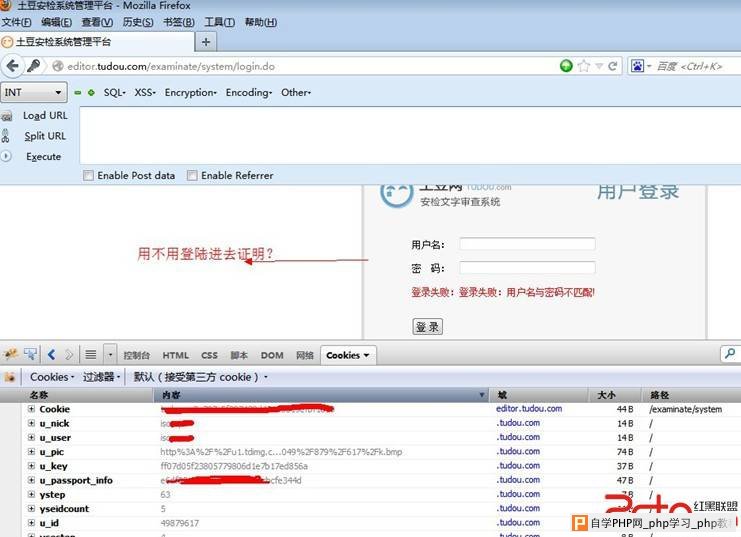Reload page with the refresh icon
Image resolution: width=741 pixels, height=537 pixels.
tap(613, 66)
